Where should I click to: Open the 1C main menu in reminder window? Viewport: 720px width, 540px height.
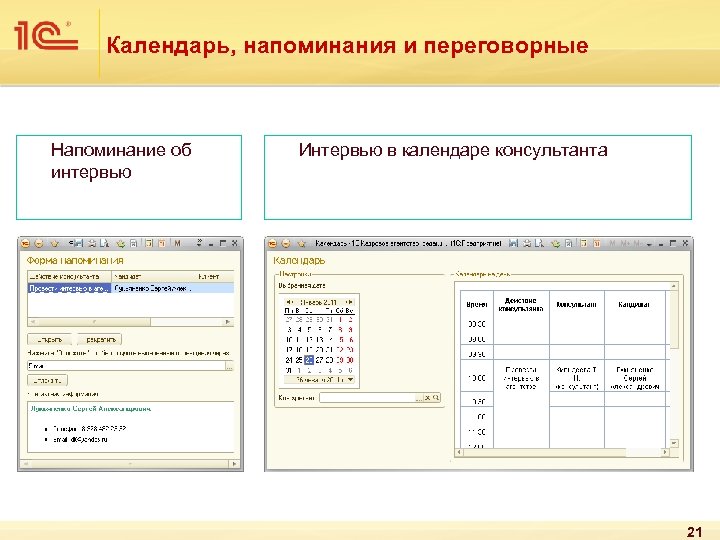(25, 243)
